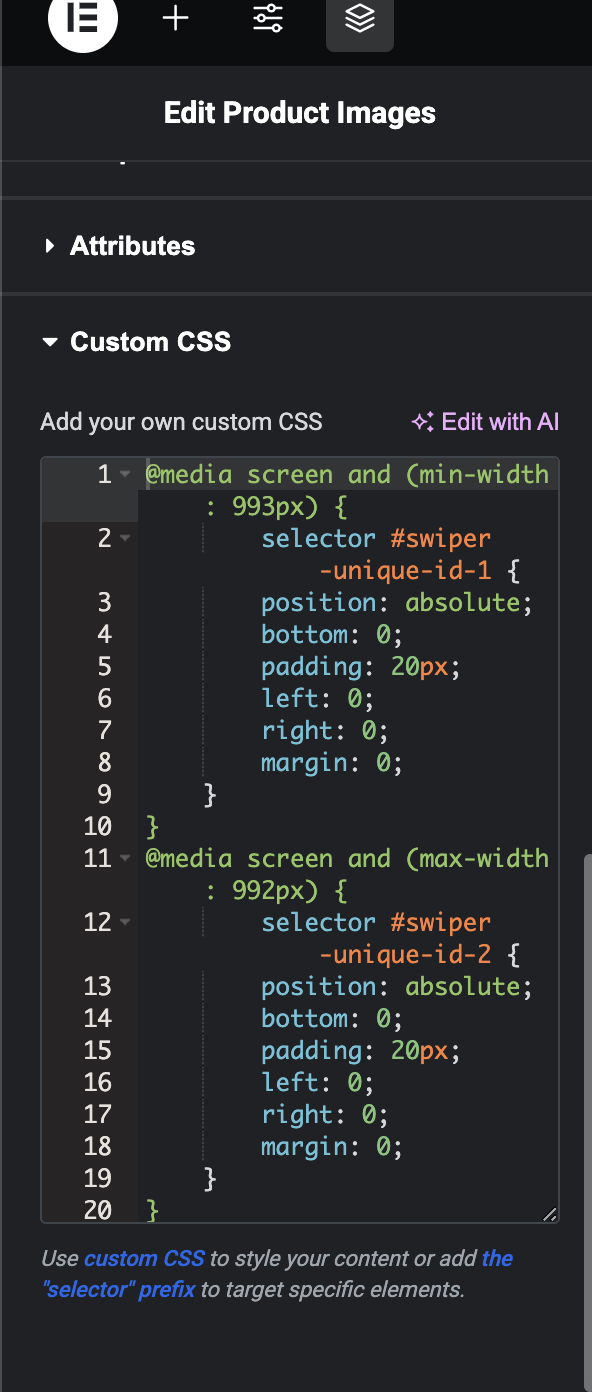The height and width of the screenshot is (1392, 592).
Task: Open the Add Element plus icon
Action: coord(176,19)
